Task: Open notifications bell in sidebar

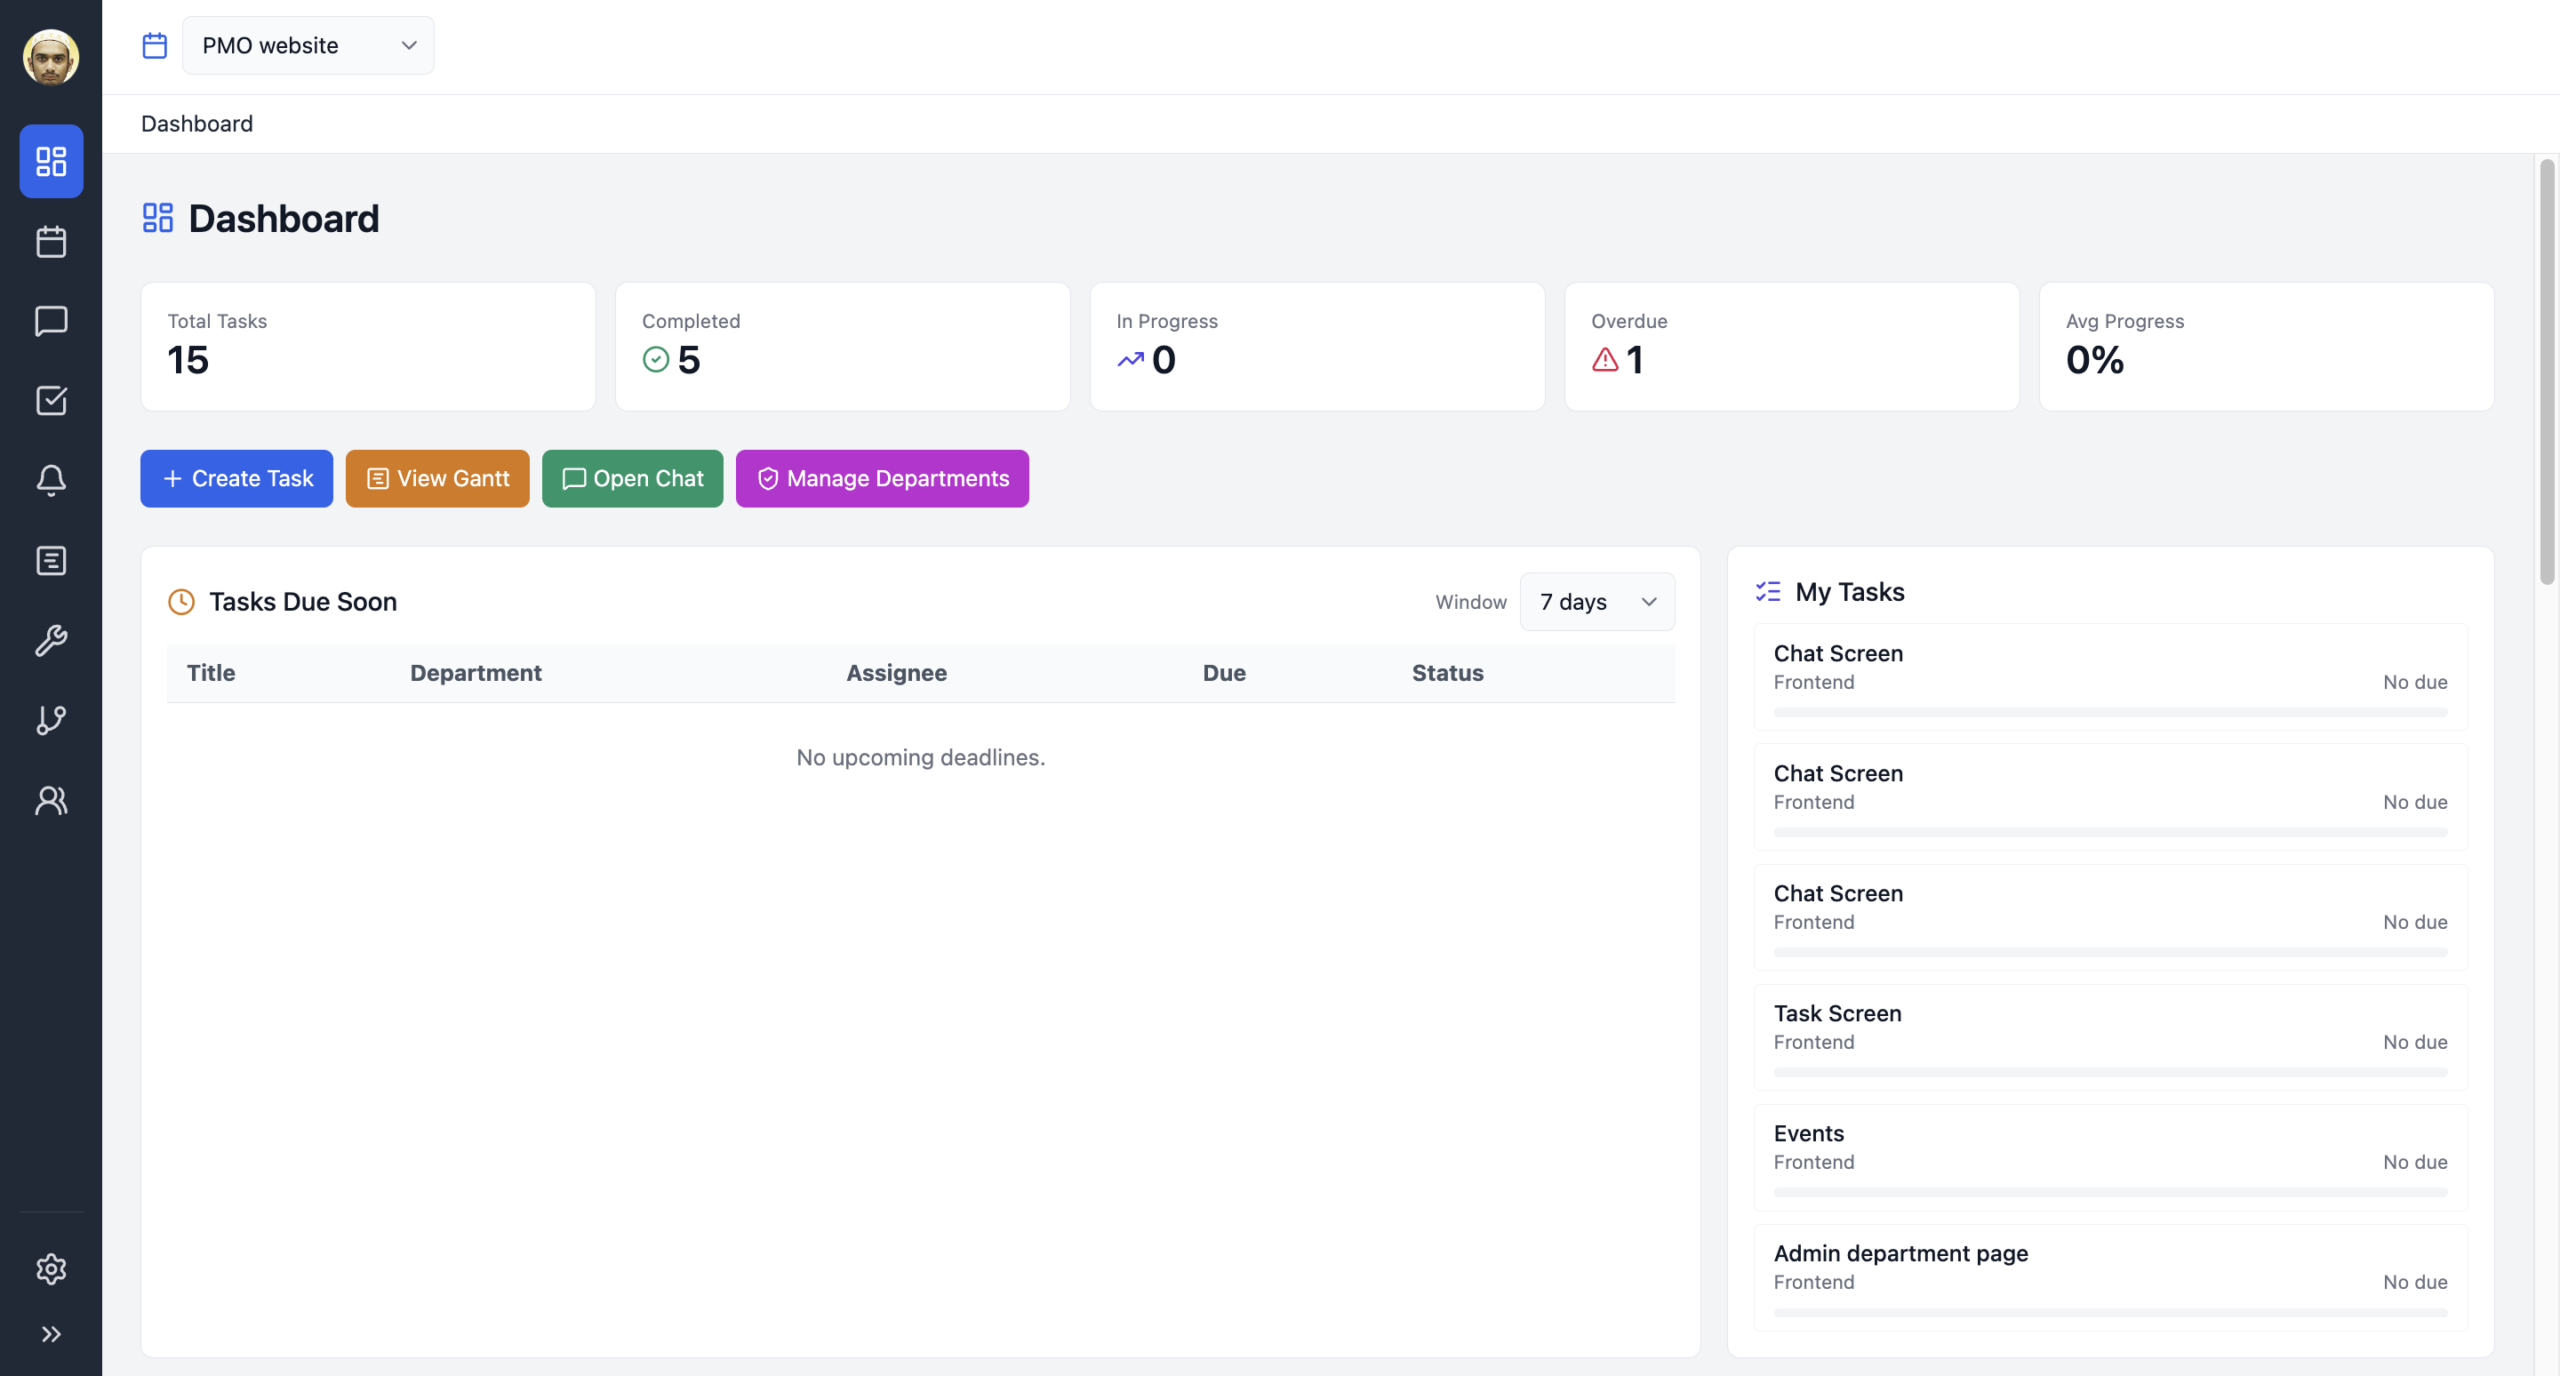Action: (x=51, y=480)
